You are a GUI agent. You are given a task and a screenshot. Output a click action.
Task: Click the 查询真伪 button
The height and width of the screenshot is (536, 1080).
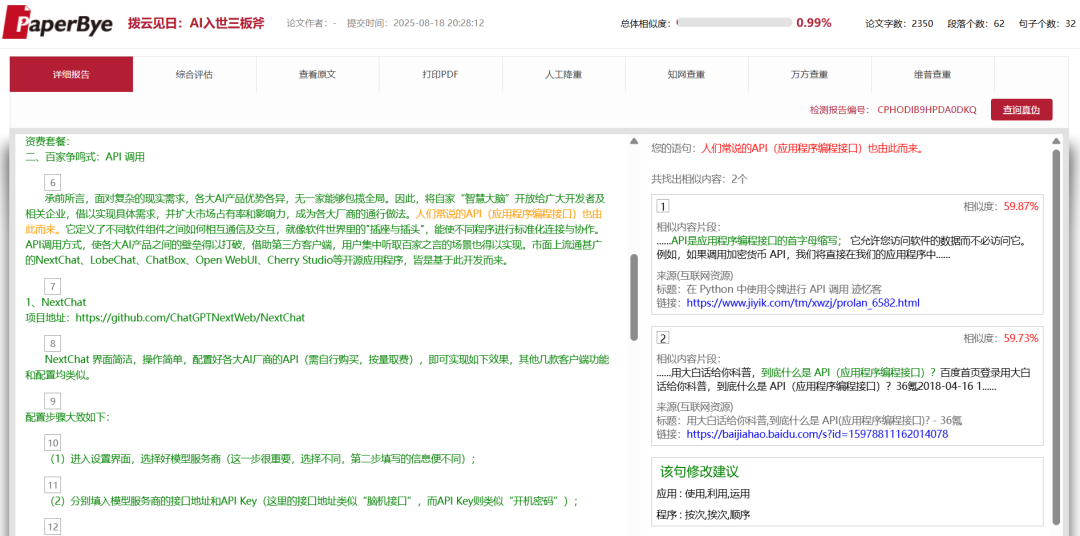pyautogui.click(x=1021, y=110)
